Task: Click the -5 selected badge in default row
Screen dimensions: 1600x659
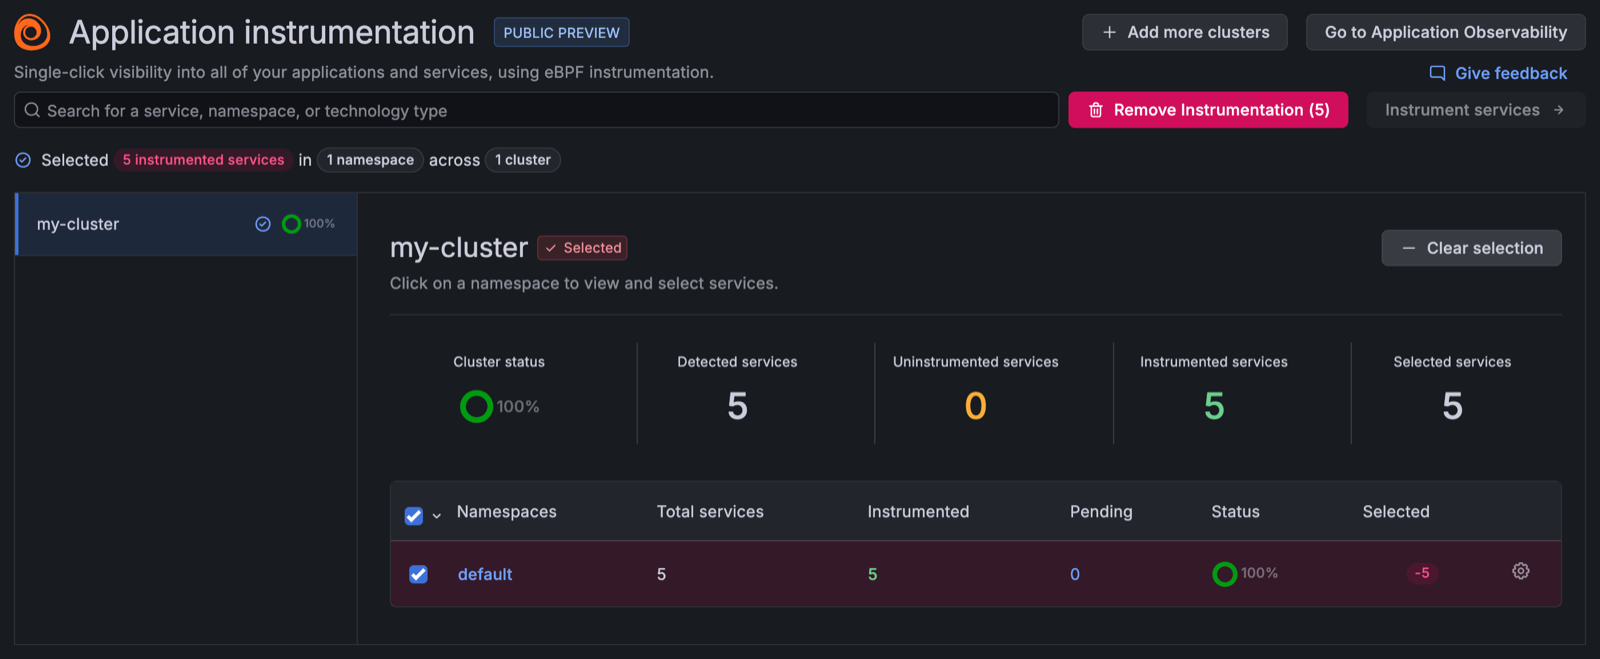Action: [x=1422, y=573]
